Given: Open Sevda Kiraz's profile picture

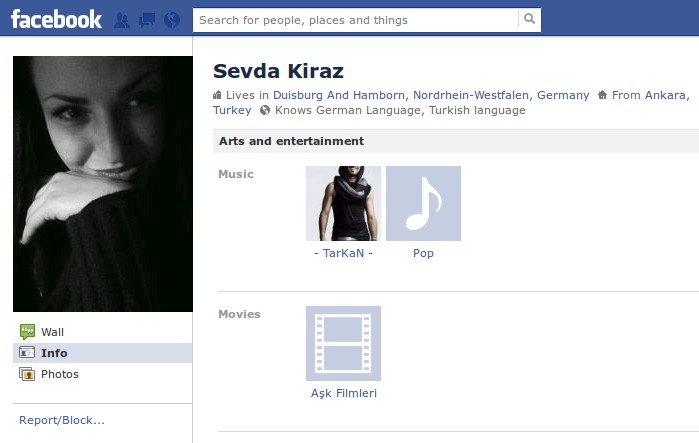Looking at the screenshot, I should coord(103,184).
